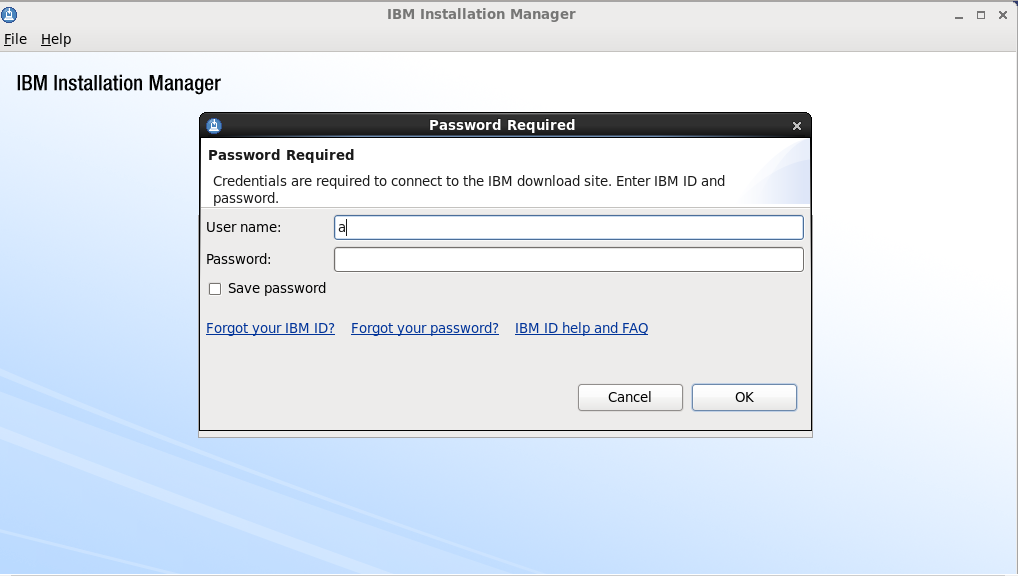Click into the Password input field

[568, 260]
